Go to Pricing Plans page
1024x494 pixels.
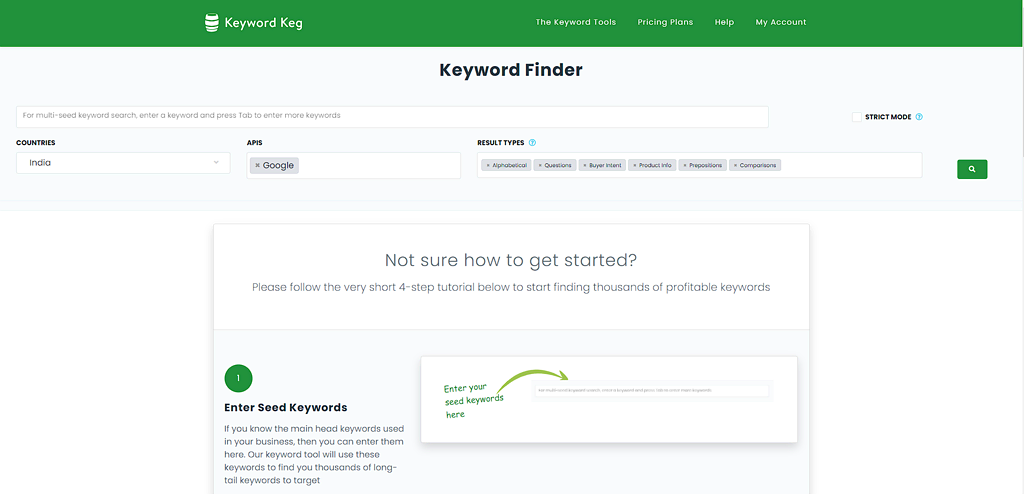pos(665,22)
